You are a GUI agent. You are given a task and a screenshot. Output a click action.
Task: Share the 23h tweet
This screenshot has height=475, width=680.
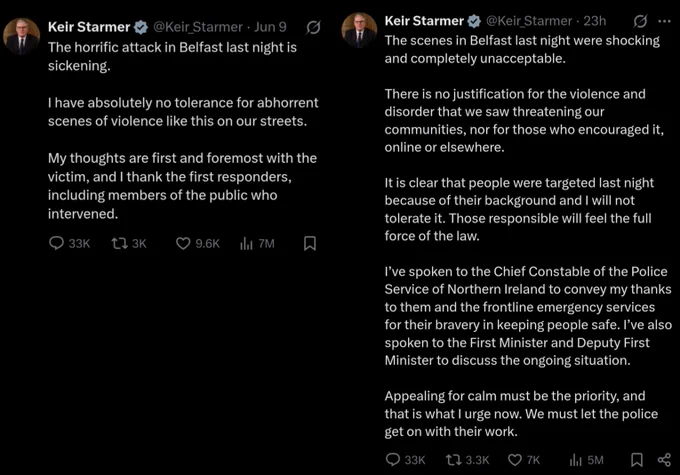coord(664,460)
